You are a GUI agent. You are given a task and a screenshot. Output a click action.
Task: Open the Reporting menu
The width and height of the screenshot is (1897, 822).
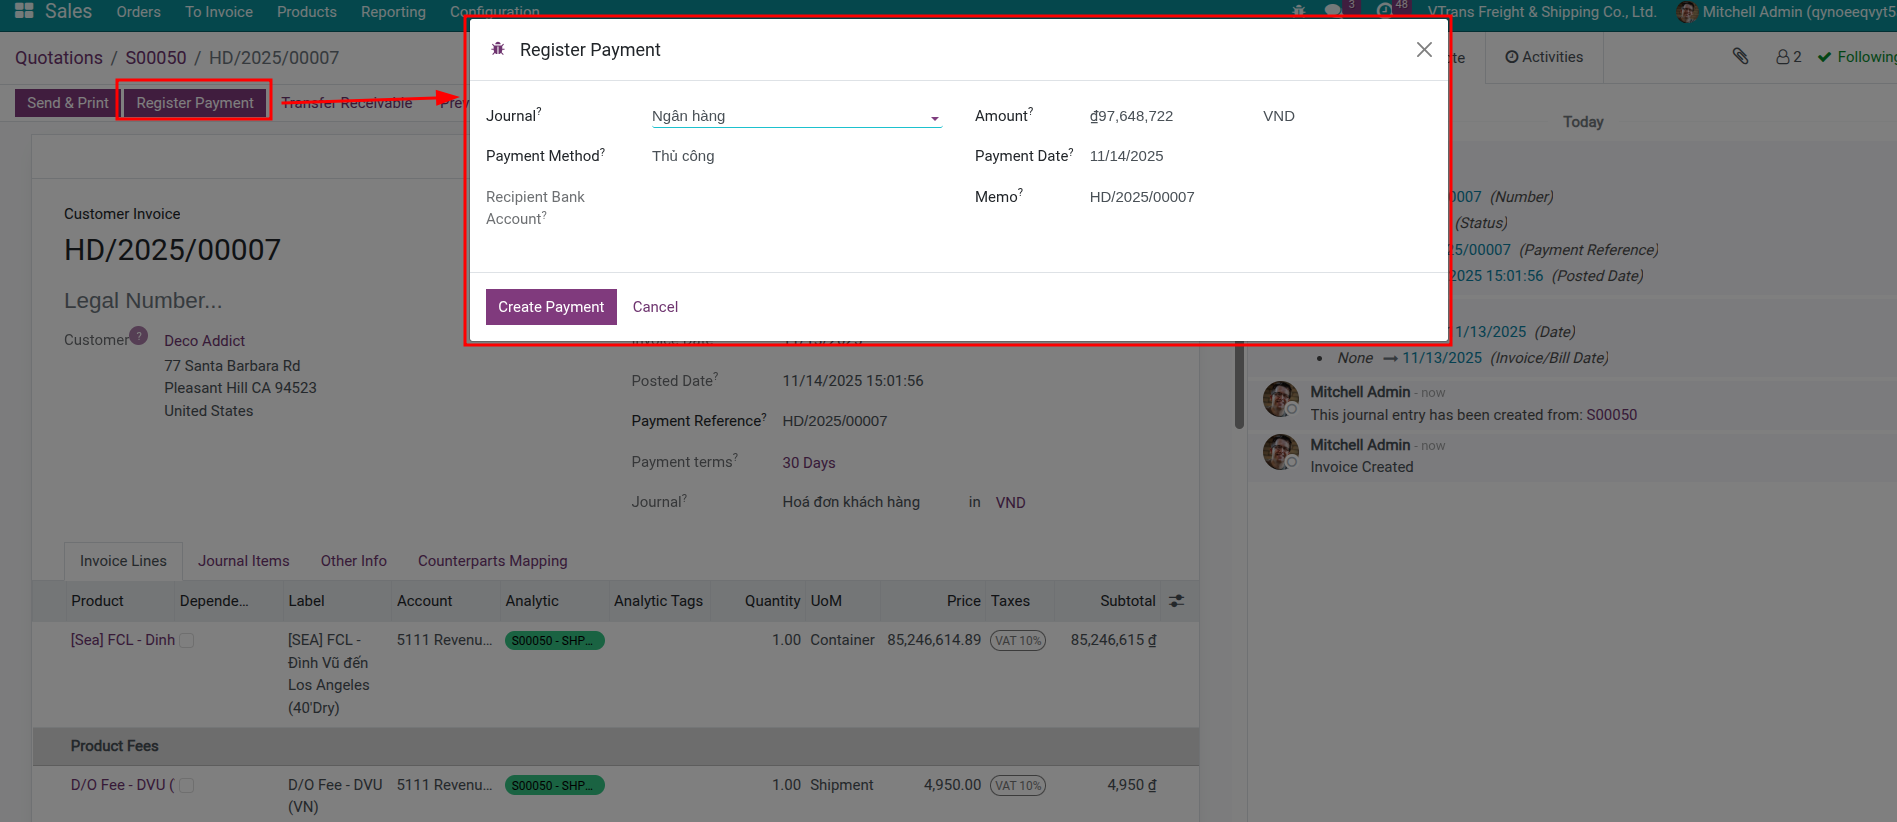393,12
